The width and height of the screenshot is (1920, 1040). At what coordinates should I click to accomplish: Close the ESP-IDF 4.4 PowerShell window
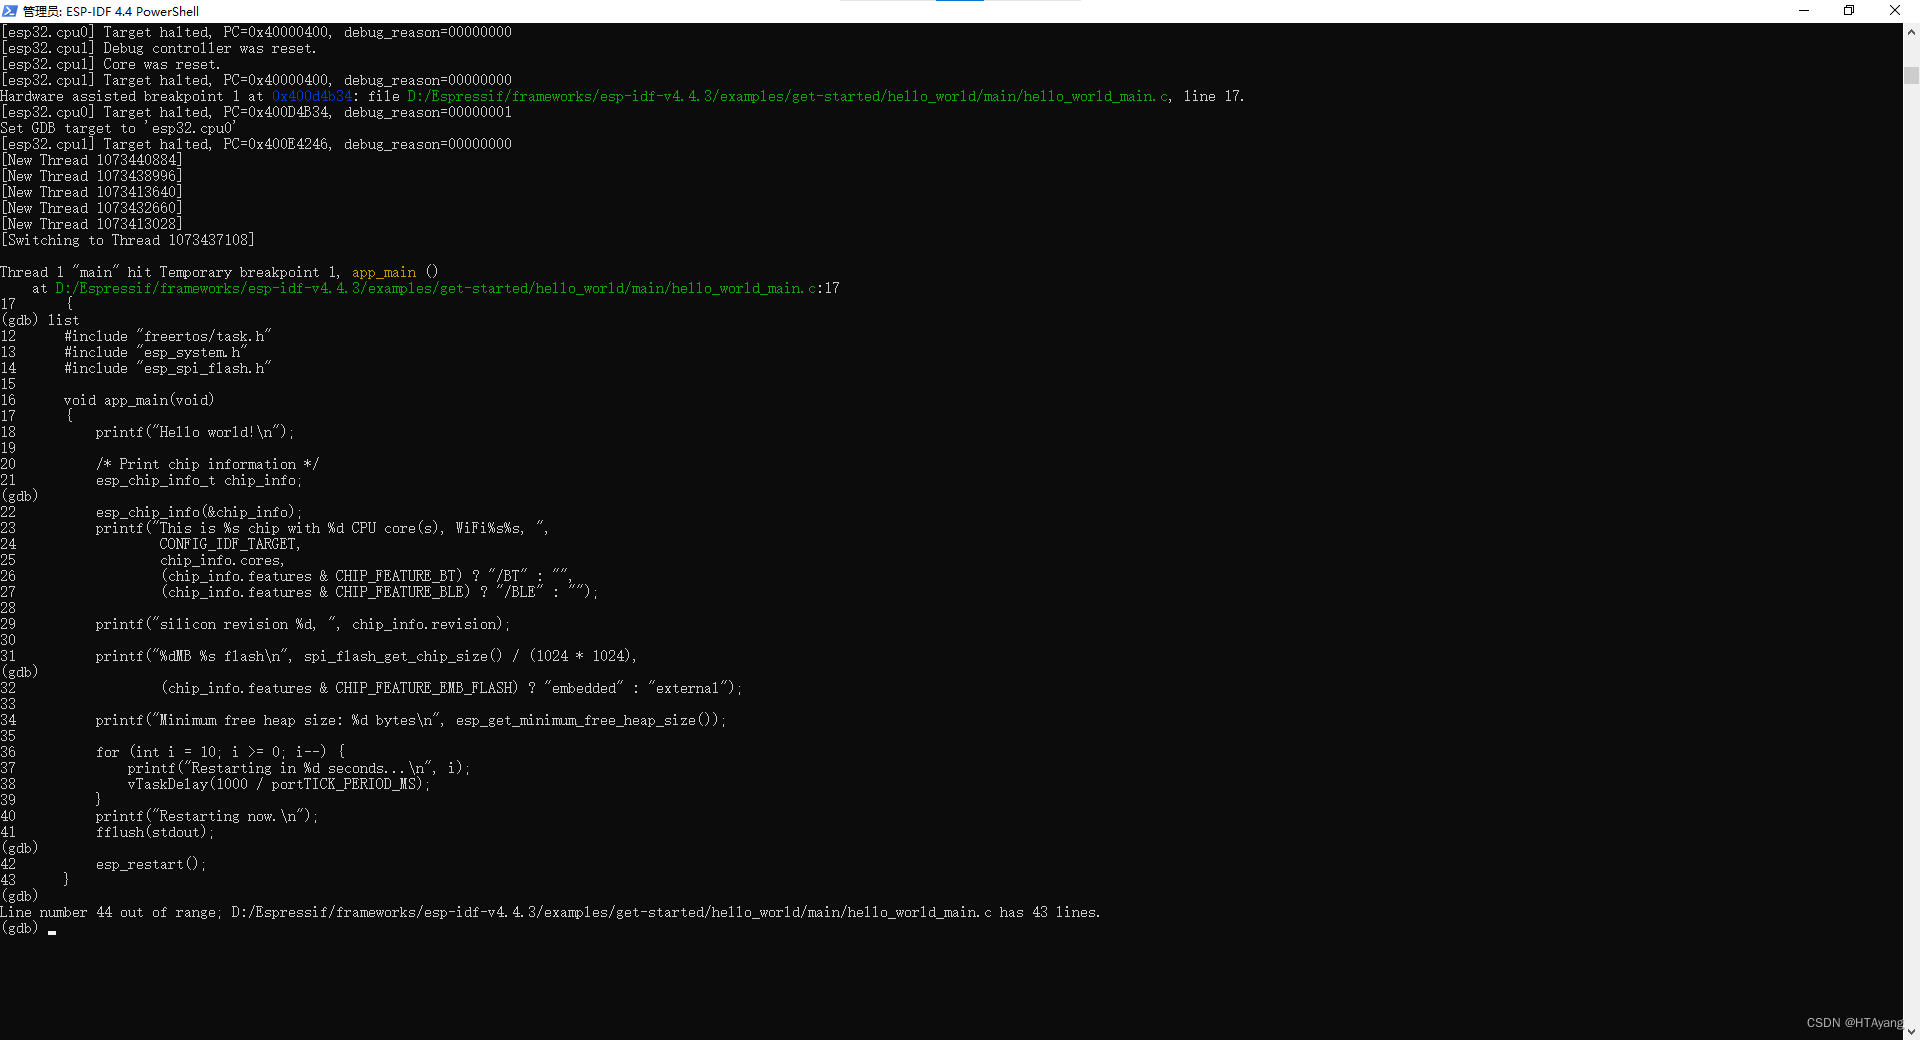[1895, 11]
